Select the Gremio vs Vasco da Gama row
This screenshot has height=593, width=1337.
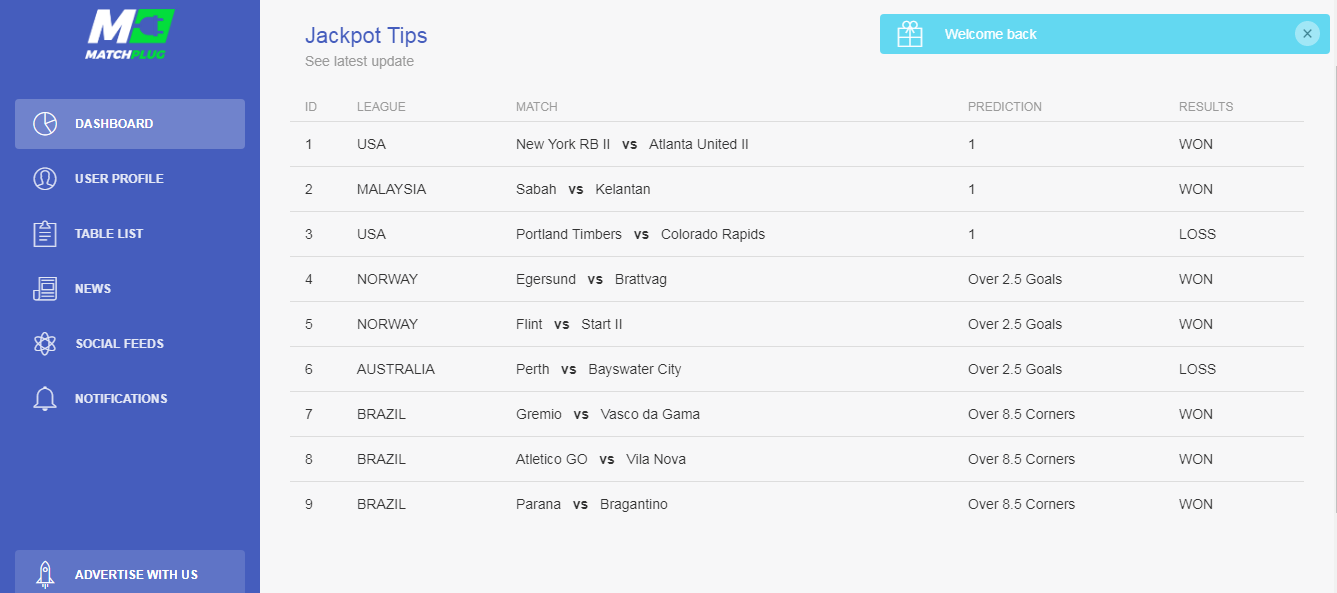tap(797, 414)
